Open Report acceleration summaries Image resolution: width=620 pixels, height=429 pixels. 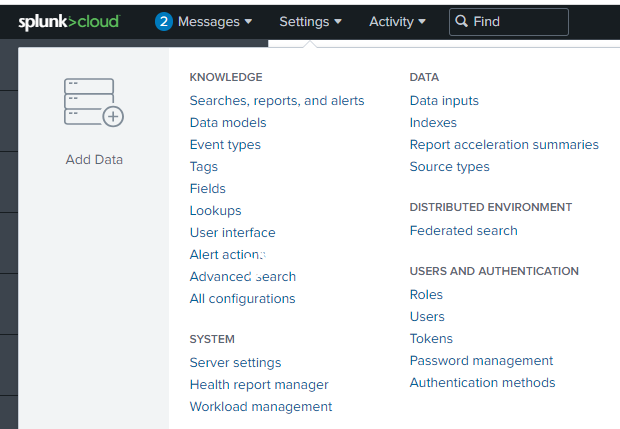tap(504, 145)
